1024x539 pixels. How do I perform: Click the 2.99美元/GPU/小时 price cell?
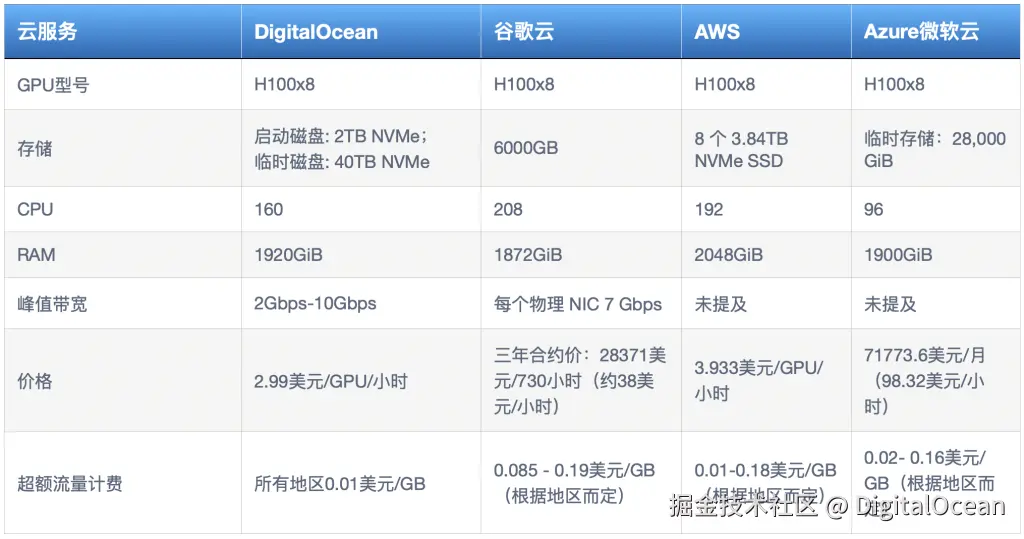pos(331,381)
